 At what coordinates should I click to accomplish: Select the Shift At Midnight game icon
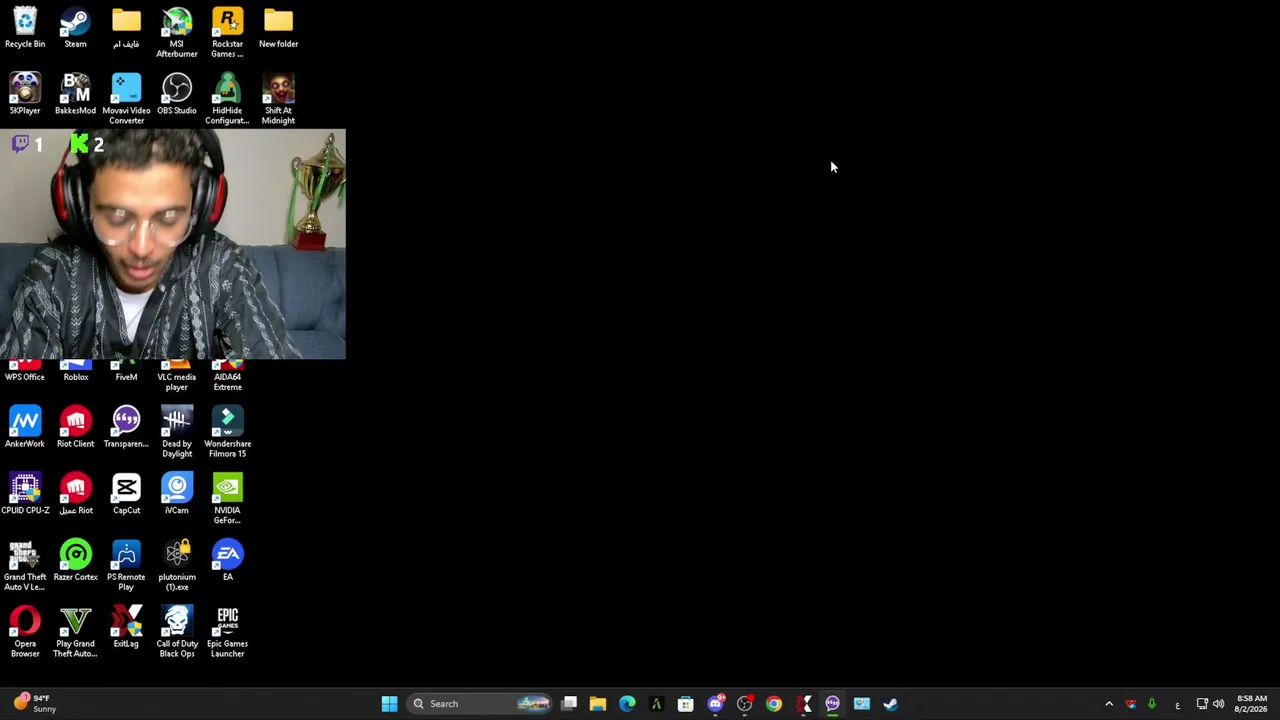click(x=278, y=99)
